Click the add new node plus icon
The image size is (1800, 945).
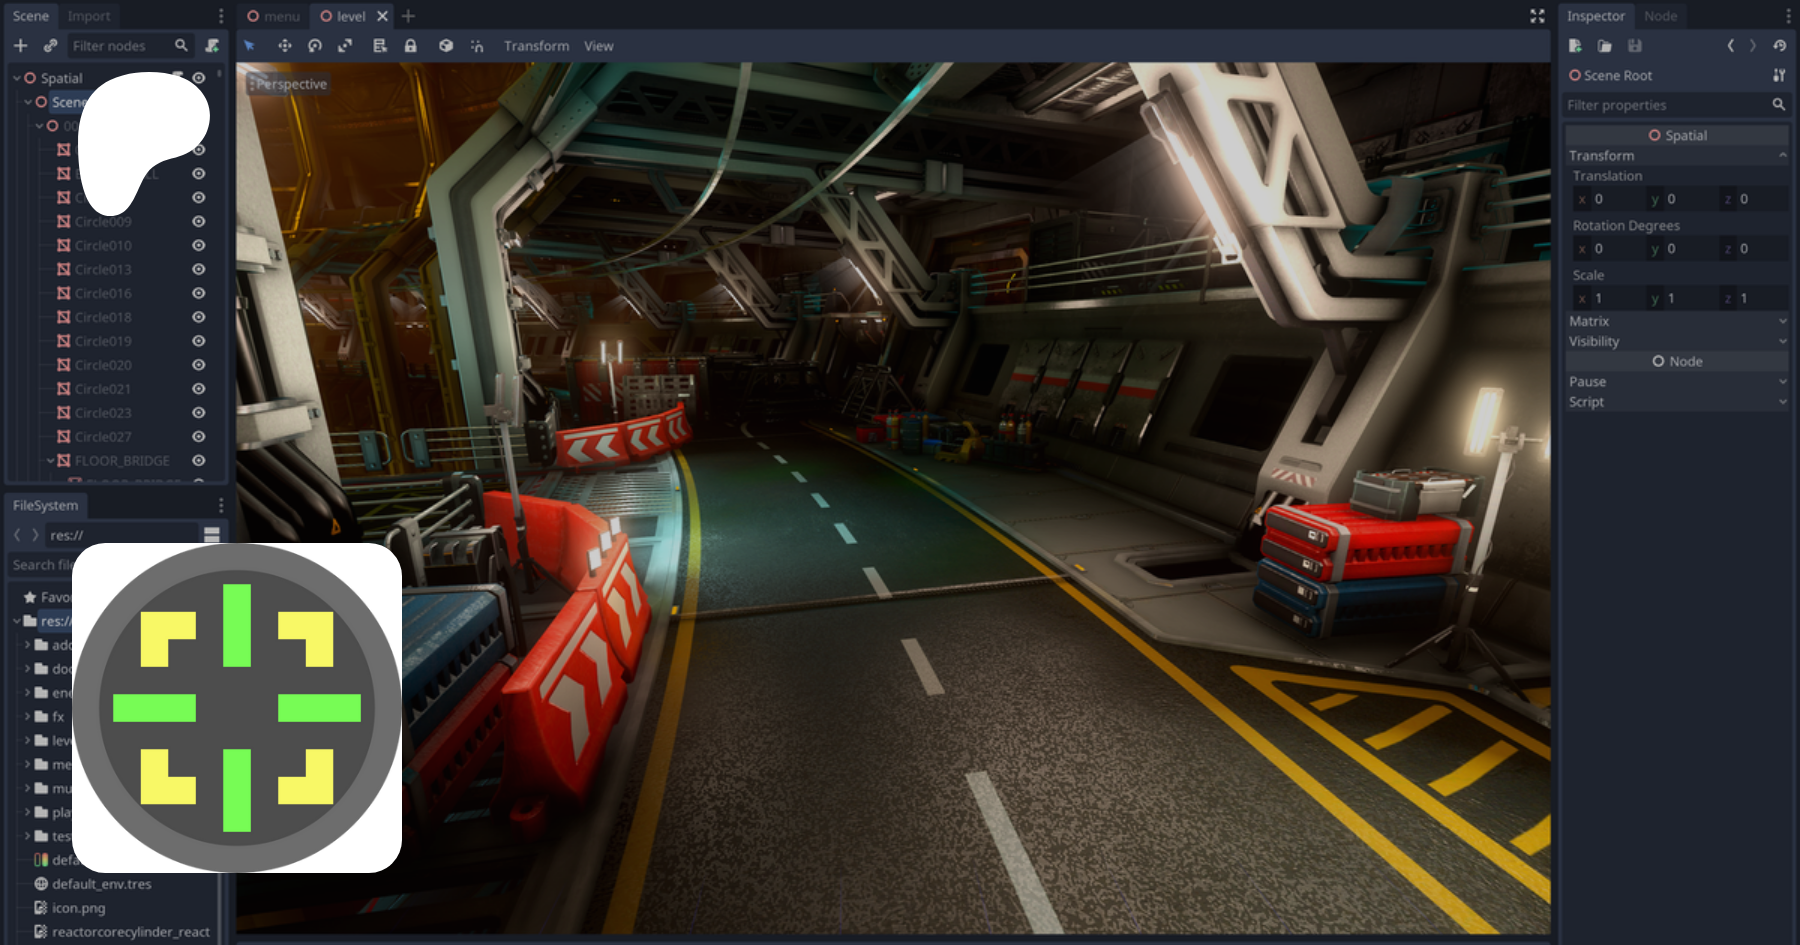20,46
